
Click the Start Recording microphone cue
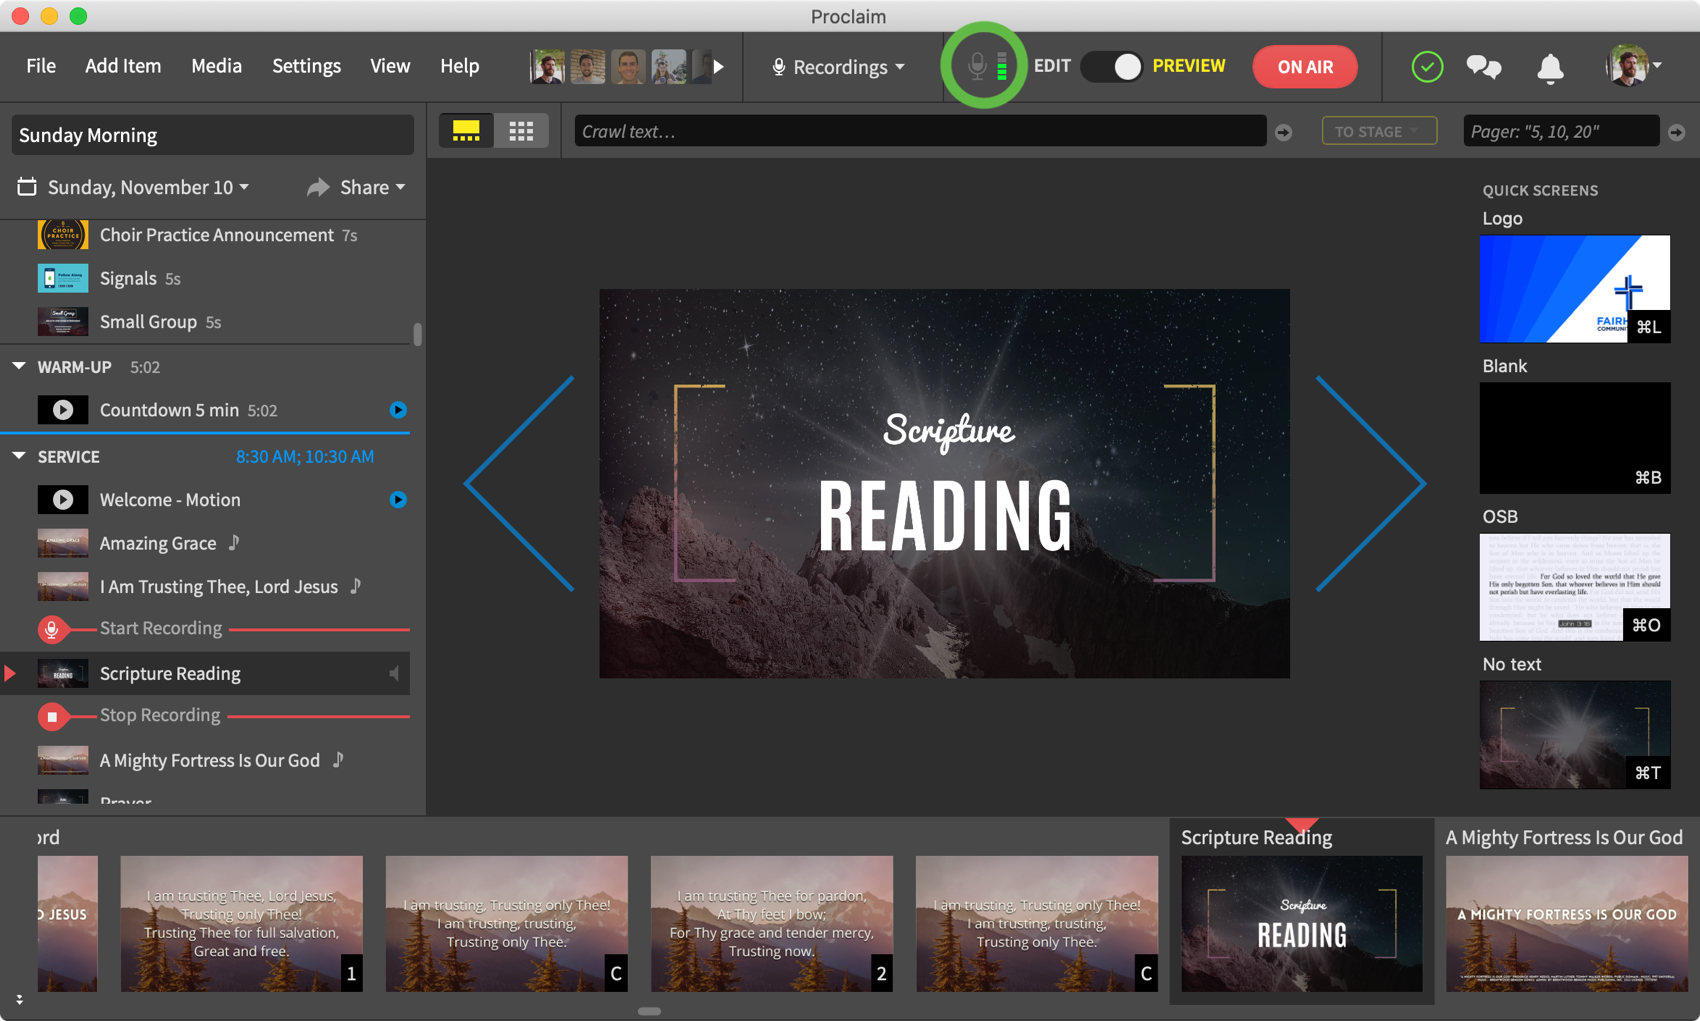pos(52,629)
